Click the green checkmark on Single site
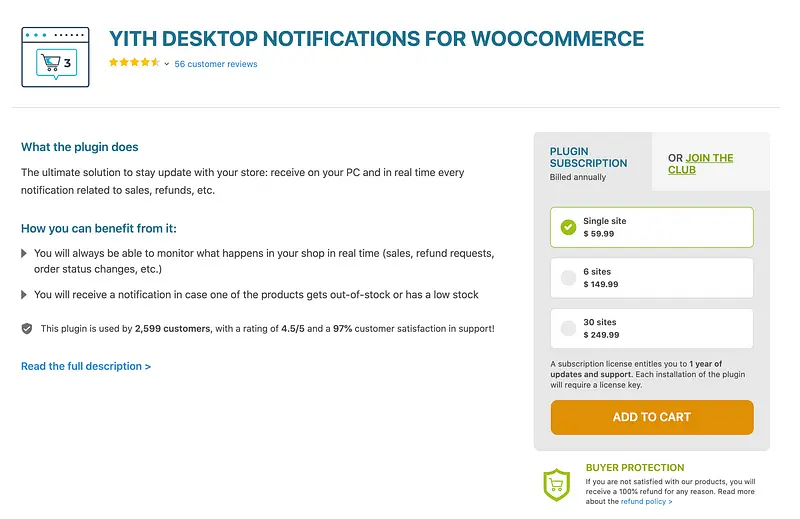Screen dimensions: 800x519 [x=568, y=227]
